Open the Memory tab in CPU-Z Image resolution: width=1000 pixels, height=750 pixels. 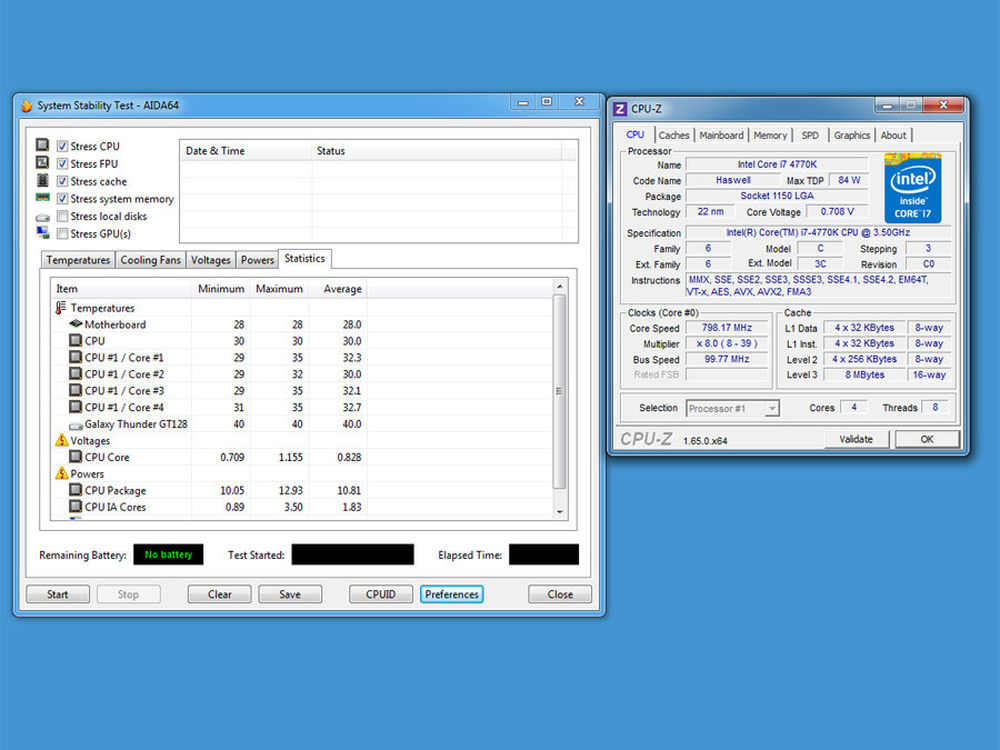click(x=770, y=135)
